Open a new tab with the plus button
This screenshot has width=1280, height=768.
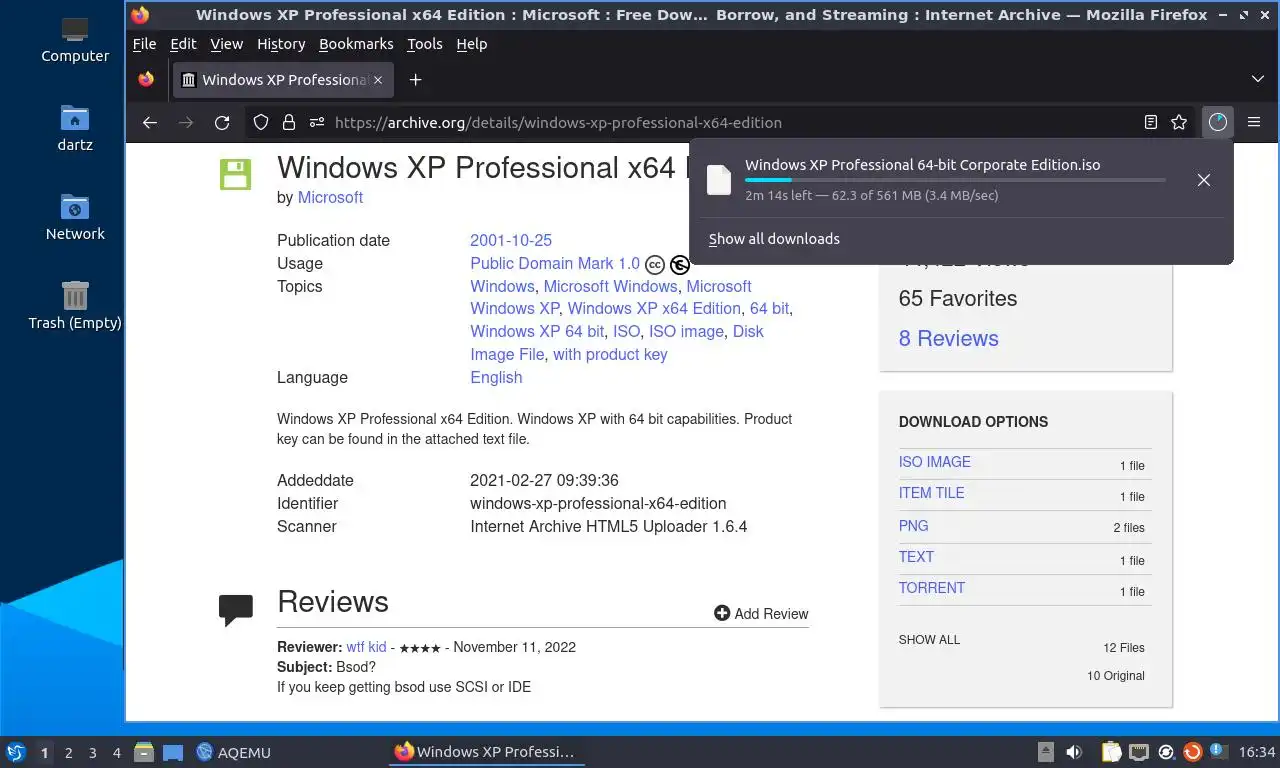coord(416,79)
